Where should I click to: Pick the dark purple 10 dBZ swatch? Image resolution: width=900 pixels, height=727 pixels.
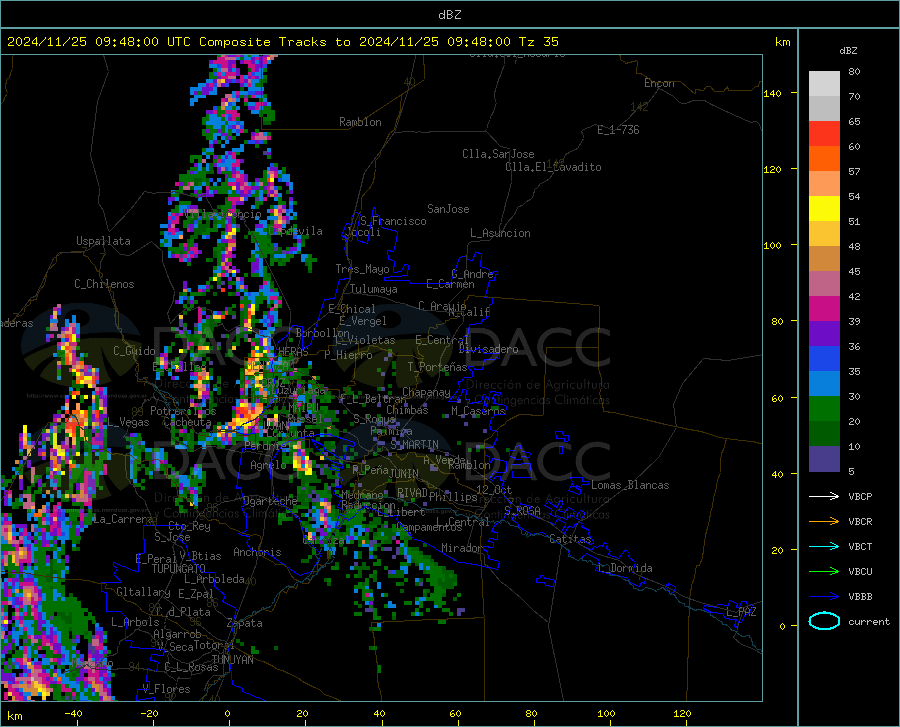click(824, 459)
